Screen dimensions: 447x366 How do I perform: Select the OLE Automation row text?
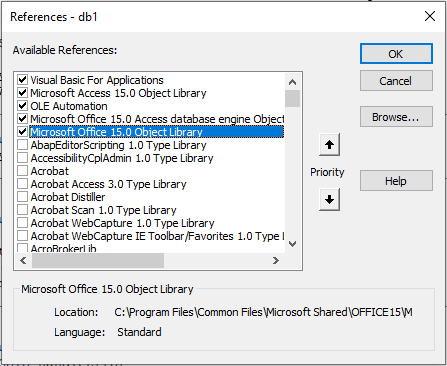[69, 106]
